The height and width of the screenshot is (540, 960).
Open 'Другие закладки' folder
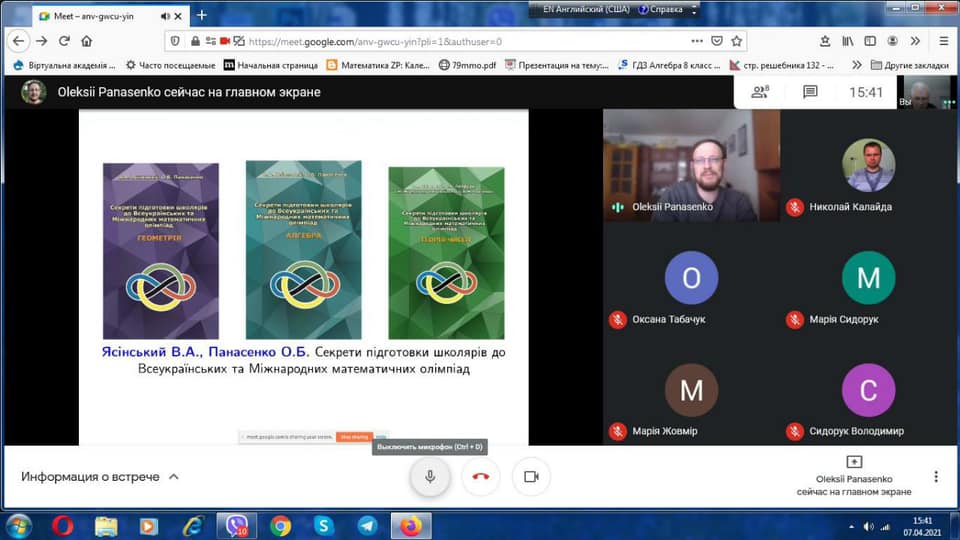click(910, 65)
